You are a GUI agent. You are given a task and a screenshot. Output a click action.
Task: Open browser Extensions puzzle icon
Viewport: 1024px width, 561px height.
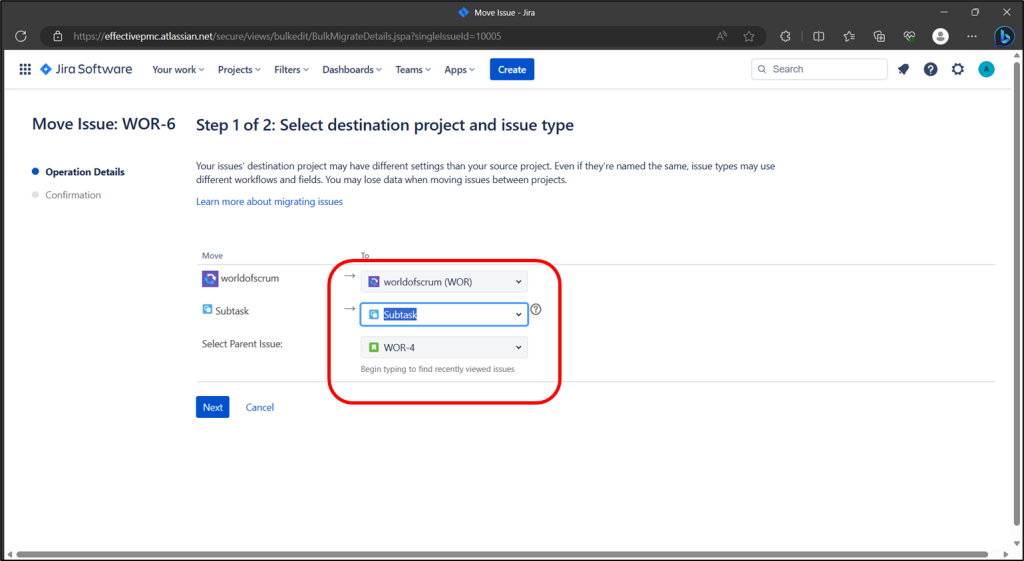[786, 37]
